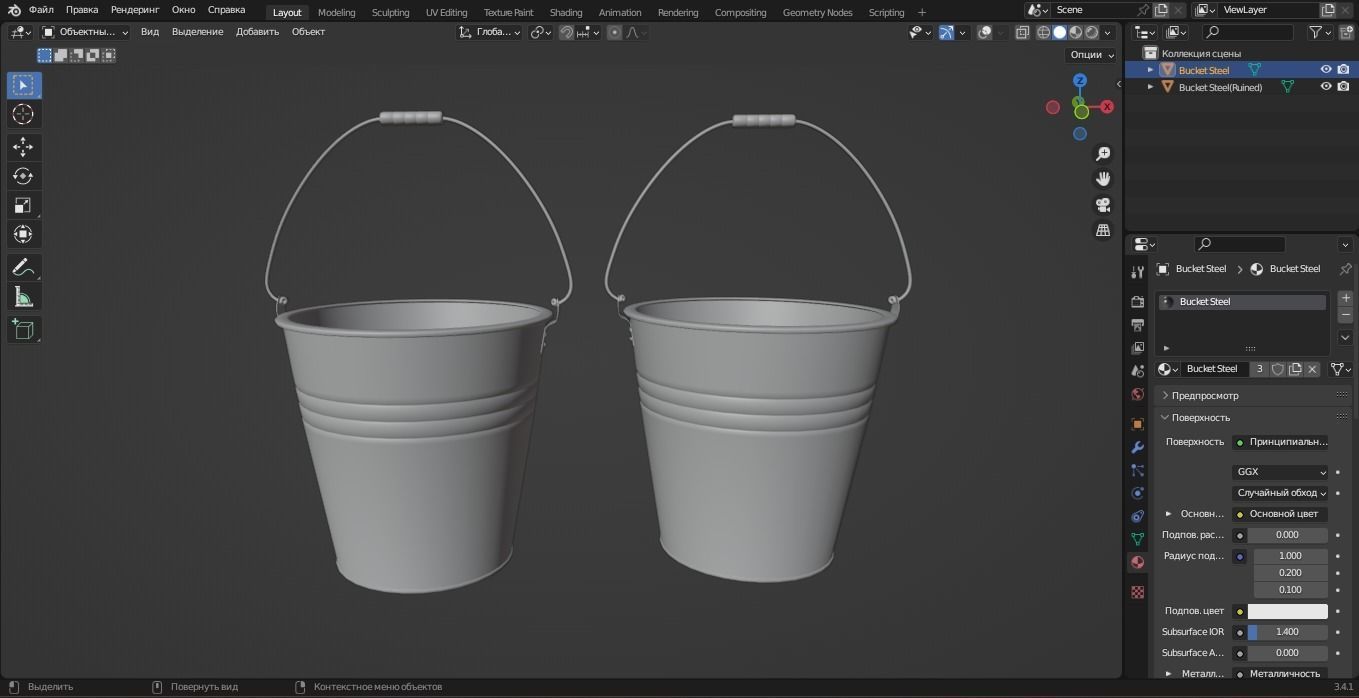
Task: Select the Transform tool
Action: coord(23,234)
